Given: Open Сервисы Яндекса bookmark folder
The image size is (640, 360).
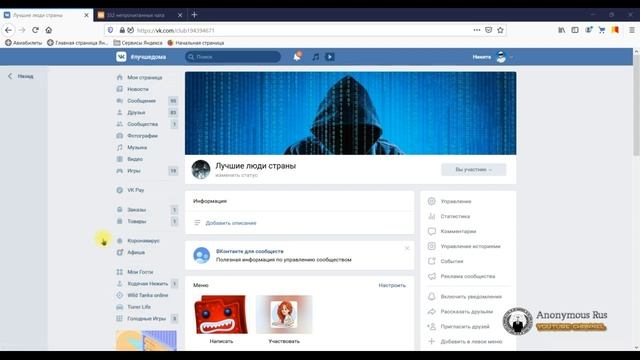Looking at the screenshot, I should [138, 42].
